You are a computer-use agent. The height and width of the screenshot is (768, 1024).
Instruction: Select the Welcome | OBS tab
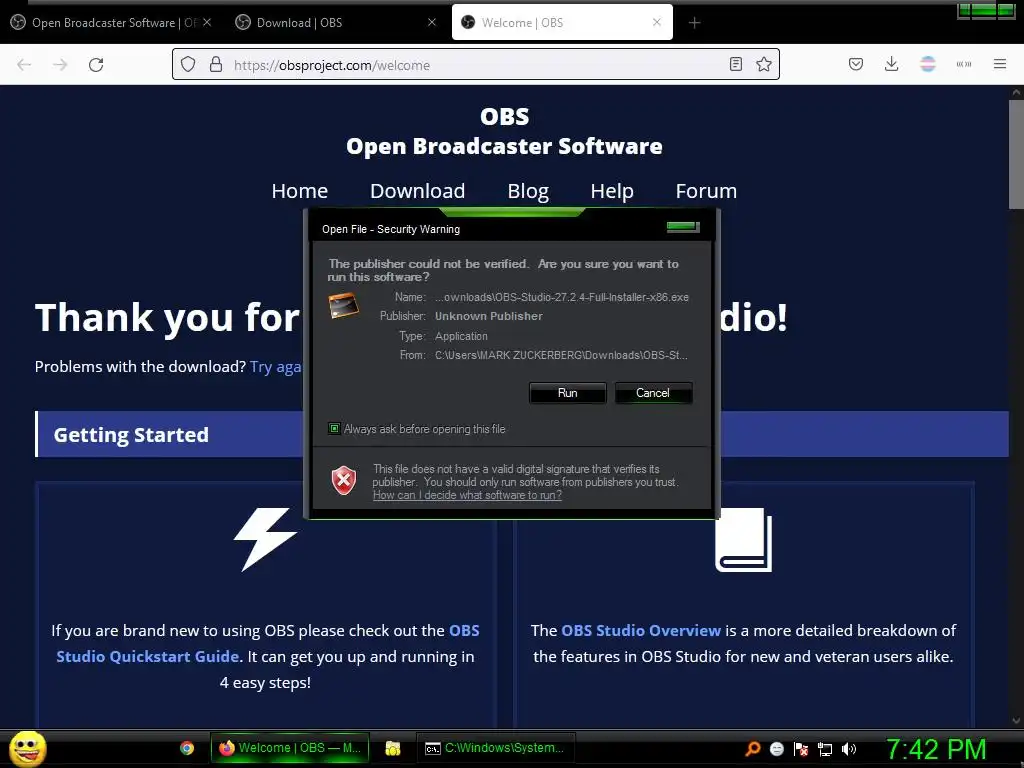pos(562,23)
